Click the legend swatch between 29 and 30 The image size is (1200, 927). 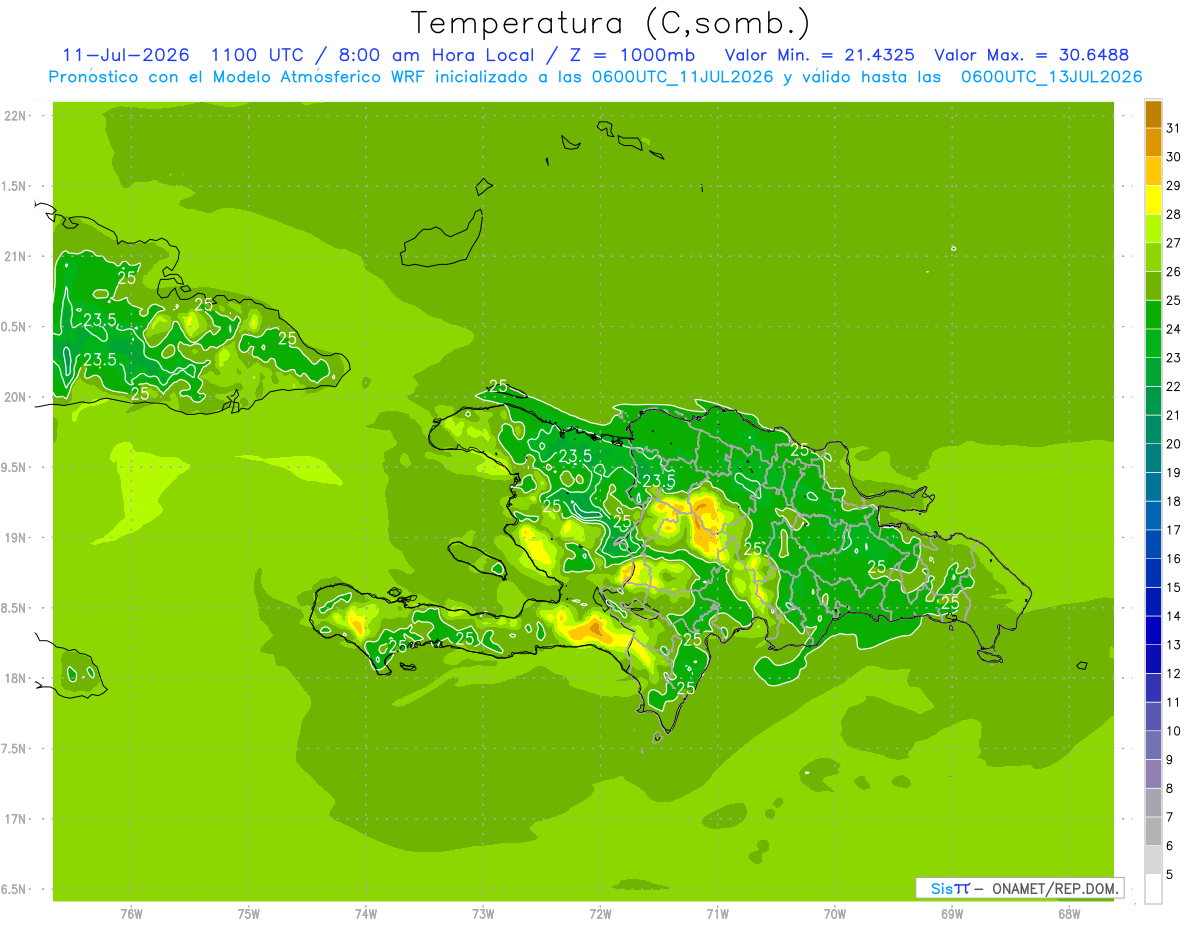pyautogui.click(x=1153, y=171)
